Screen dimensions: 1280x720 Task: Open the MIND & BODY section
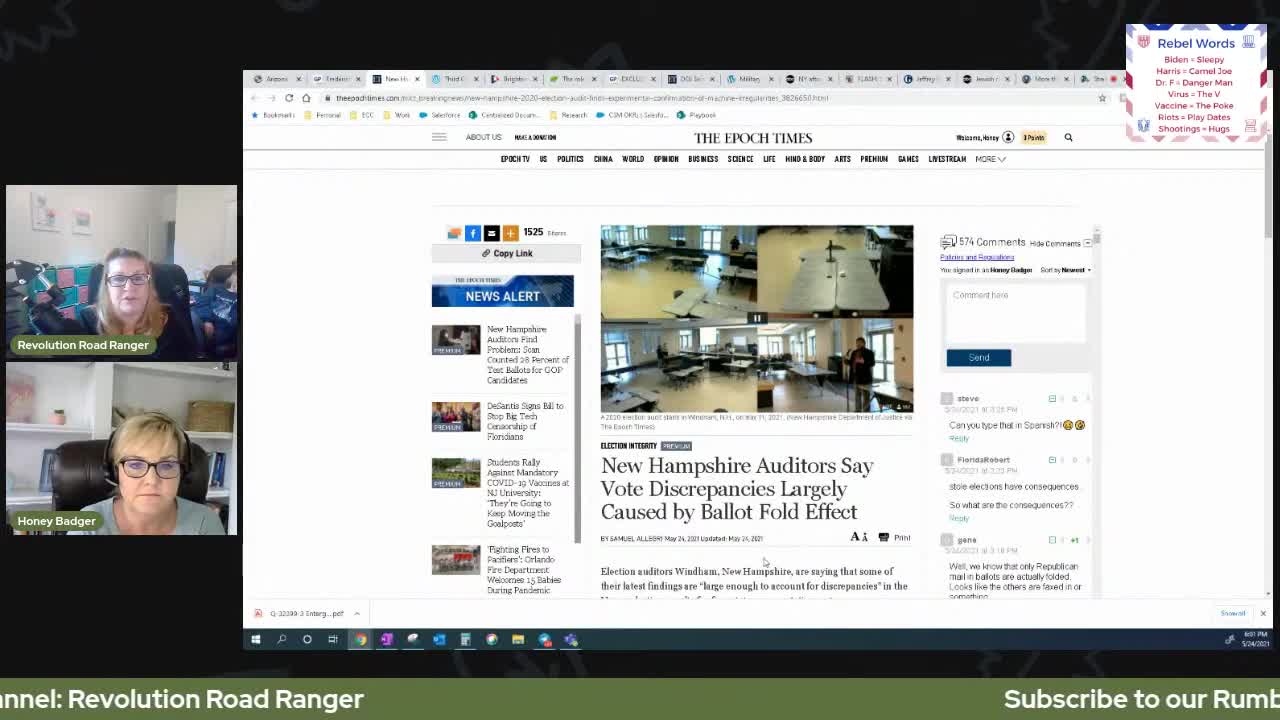point(805,159)
